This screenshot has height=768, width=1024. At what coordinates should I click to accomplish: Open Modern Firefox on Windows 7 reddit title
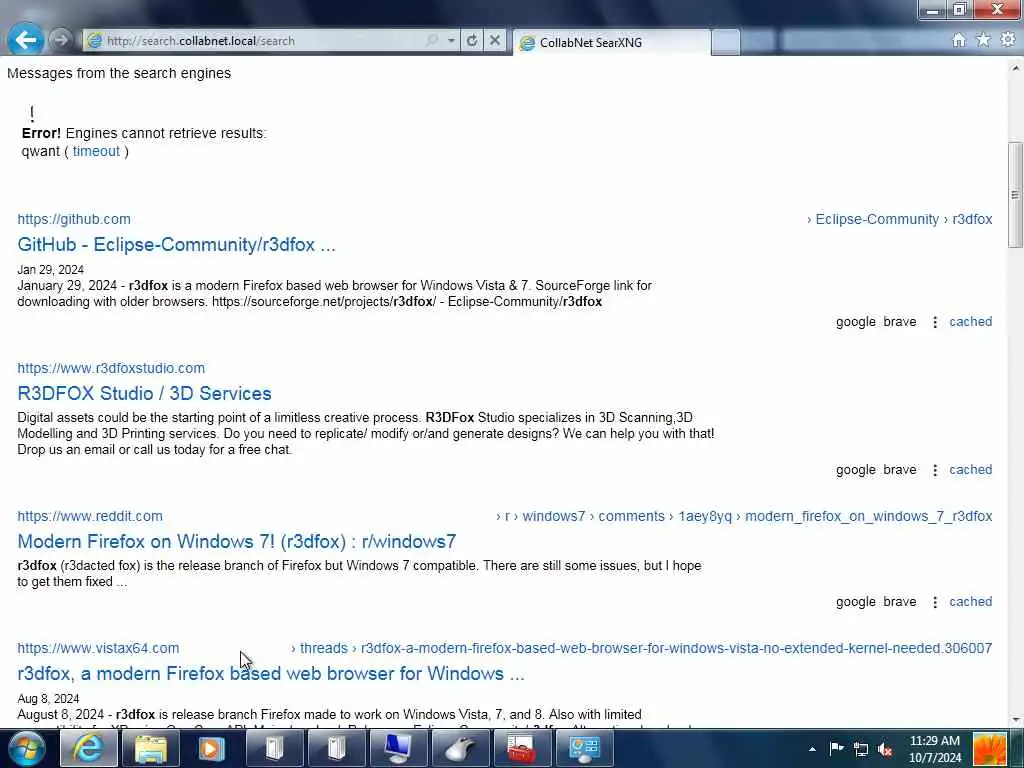pyautogui.click(x=237, y=542)
